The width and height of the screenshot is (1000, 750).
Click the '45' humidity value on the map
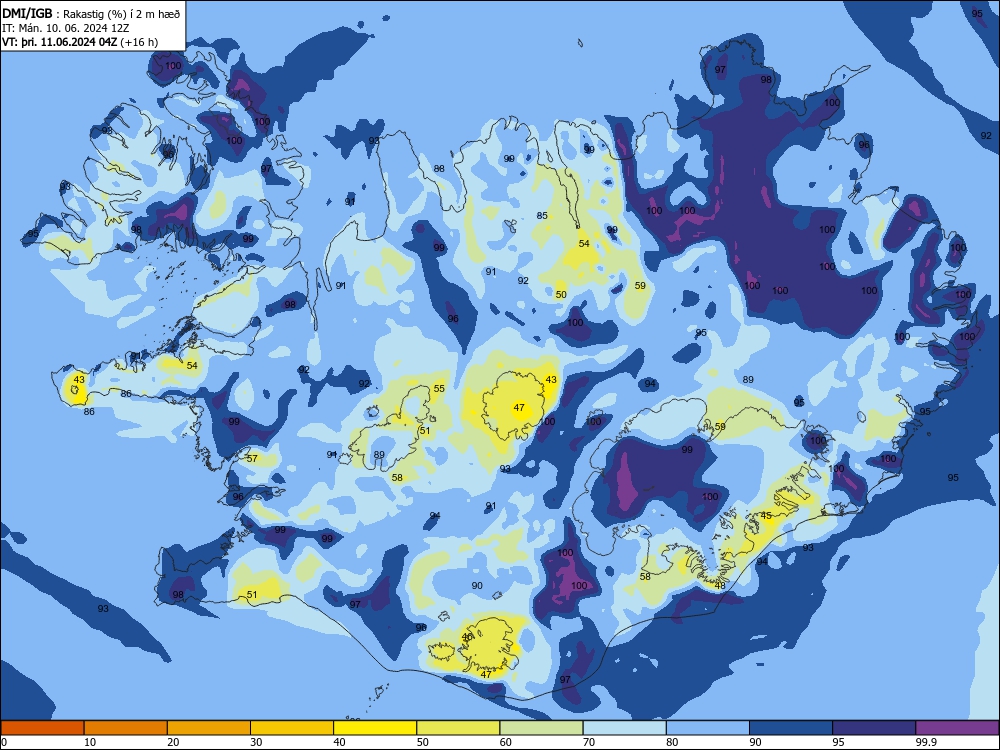(x=766, y=515)
